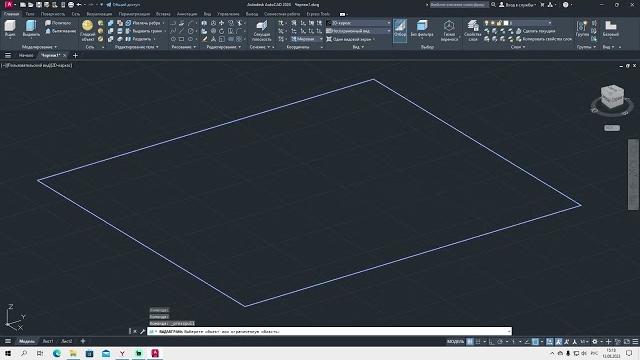Click the Autodesk App Store cart icon
Viewport: 640px width, 360px height.
(542, 4)
